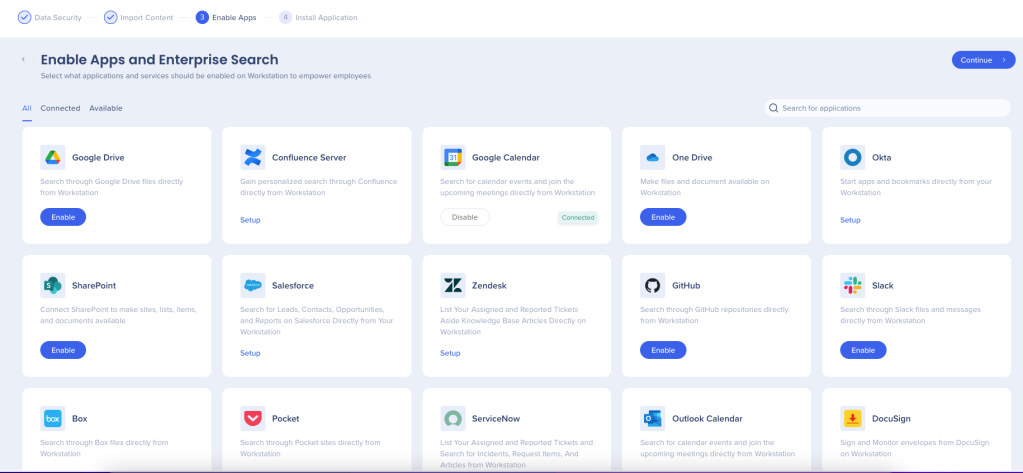Click the Google Calendar icon
The height and width of the screenshot is (473, 1023).
(x=453, y=157)
